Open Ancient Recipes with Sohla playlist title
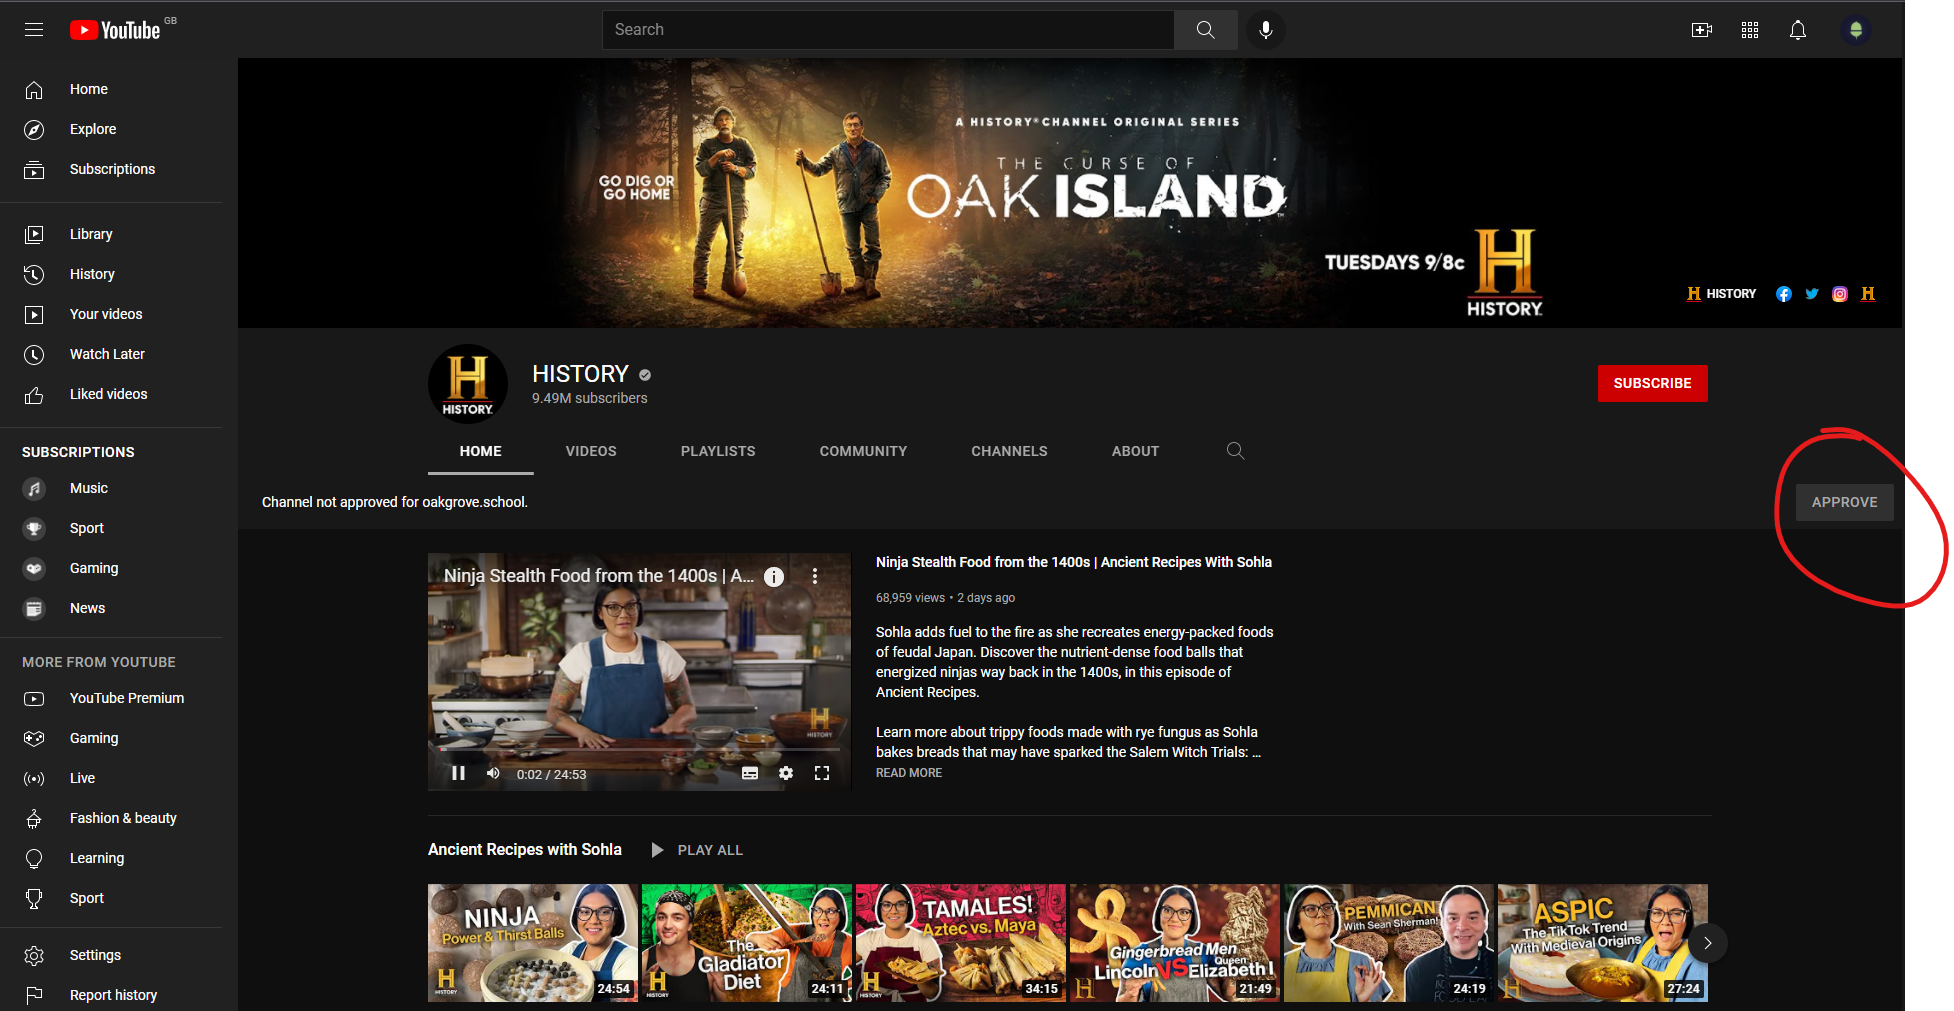The width and height of the screenshot is (1954, 1011). click(x=525, y=849)
